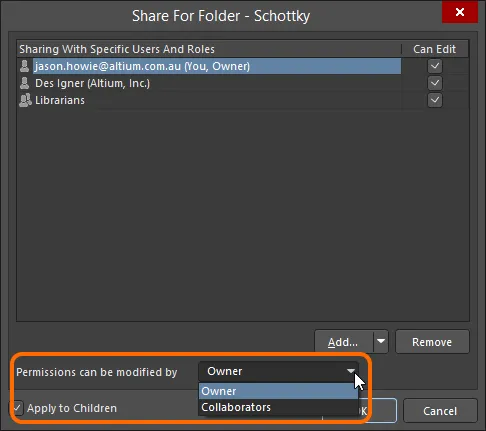This screenshot has height=431, width=486.
Task: Click the group icon beside Librarians
Action: pos(25,100)
